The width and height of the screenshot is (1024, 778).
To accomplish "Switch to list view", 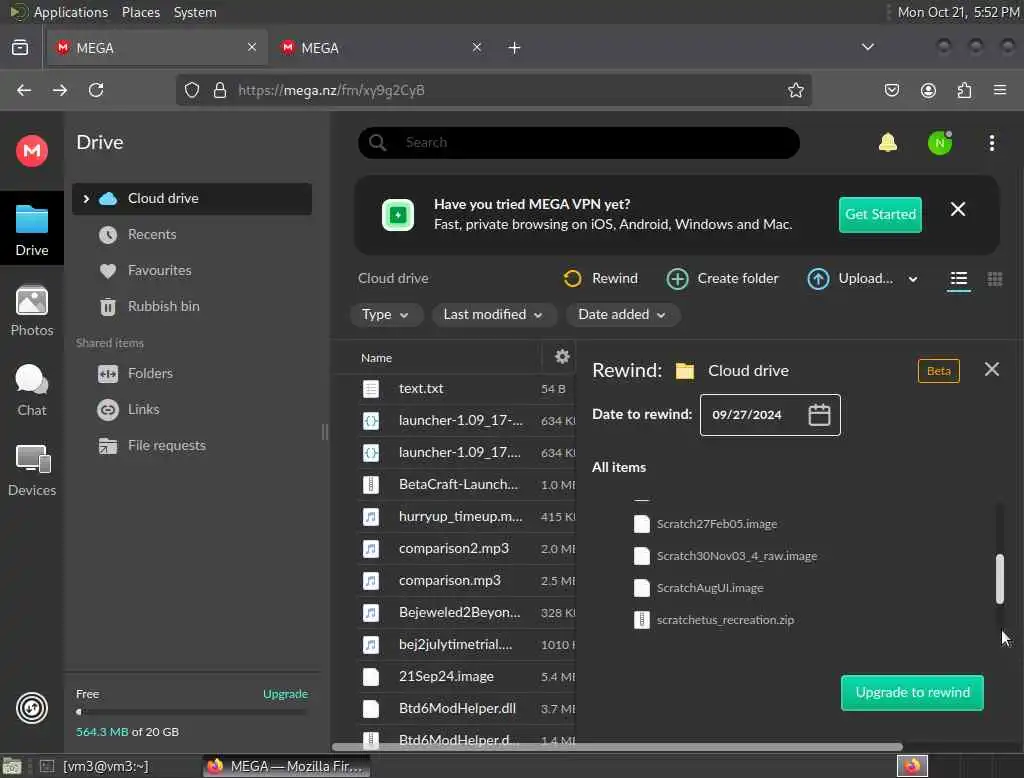I will (958, 279).
